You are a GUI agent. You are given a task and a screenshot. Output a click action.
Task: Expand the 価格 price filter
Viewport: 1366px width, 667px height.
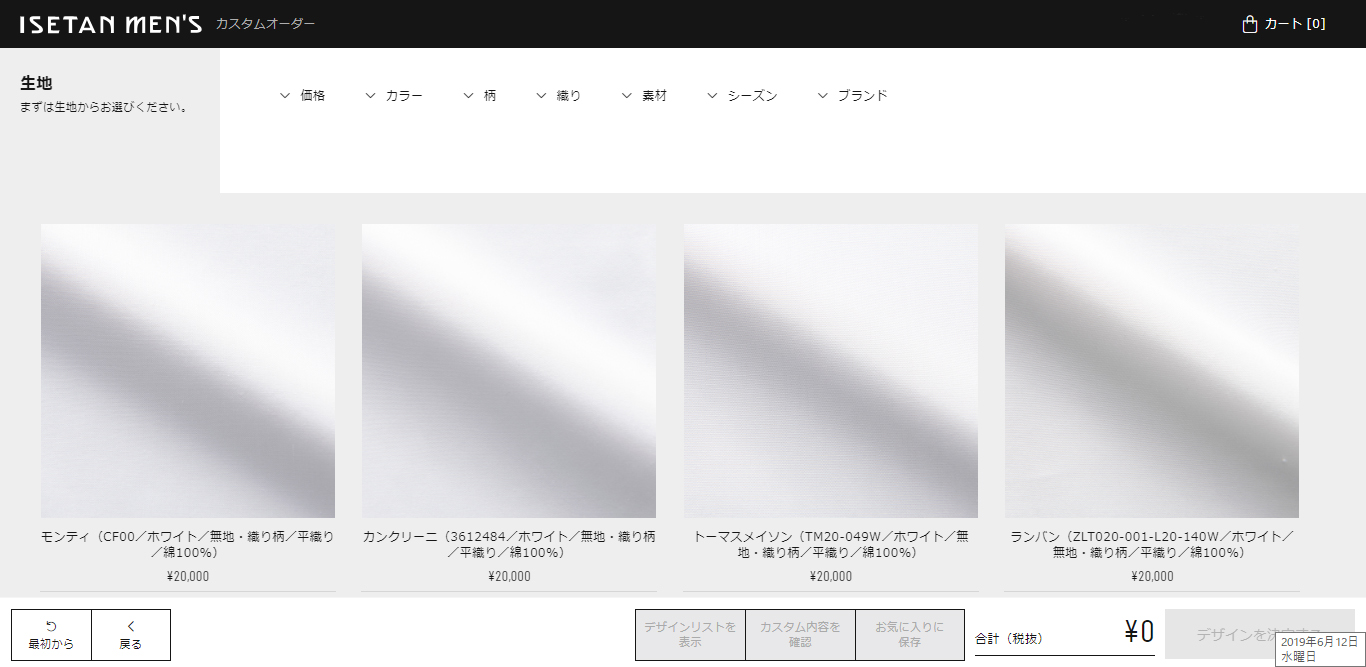click(x=303, y=96)
